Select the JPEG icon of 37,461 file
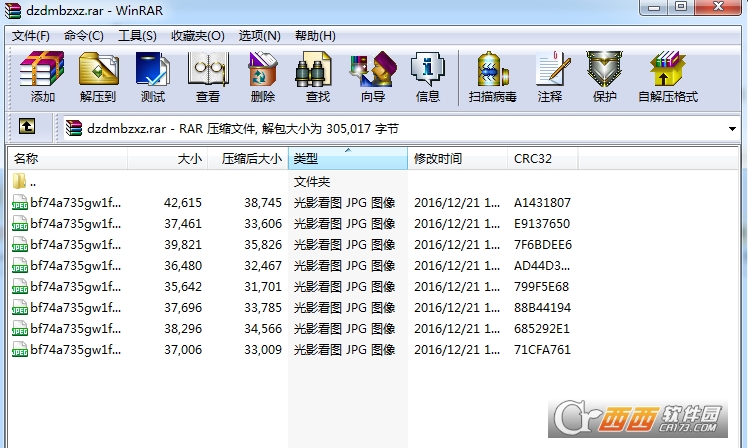The height and width of the screenshot is (448, 748). pos(20,224)
